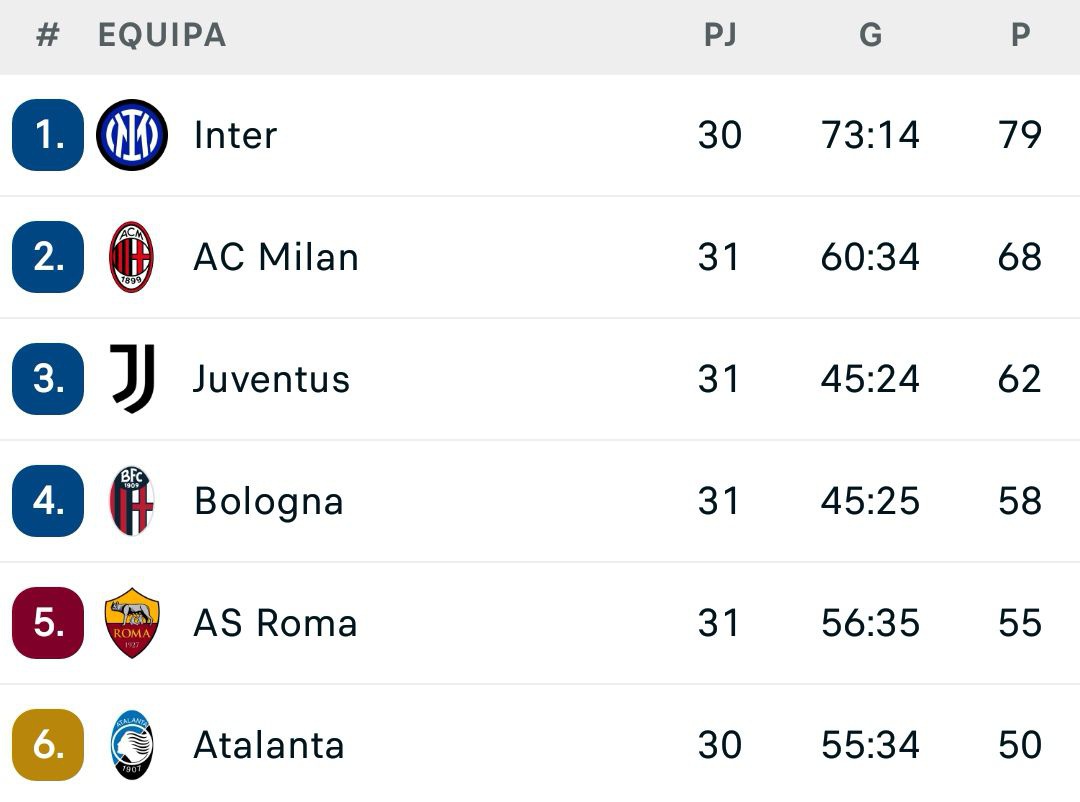Open the Inter team page
This screenshot has width=1080, height=802.
coord(235,134)
